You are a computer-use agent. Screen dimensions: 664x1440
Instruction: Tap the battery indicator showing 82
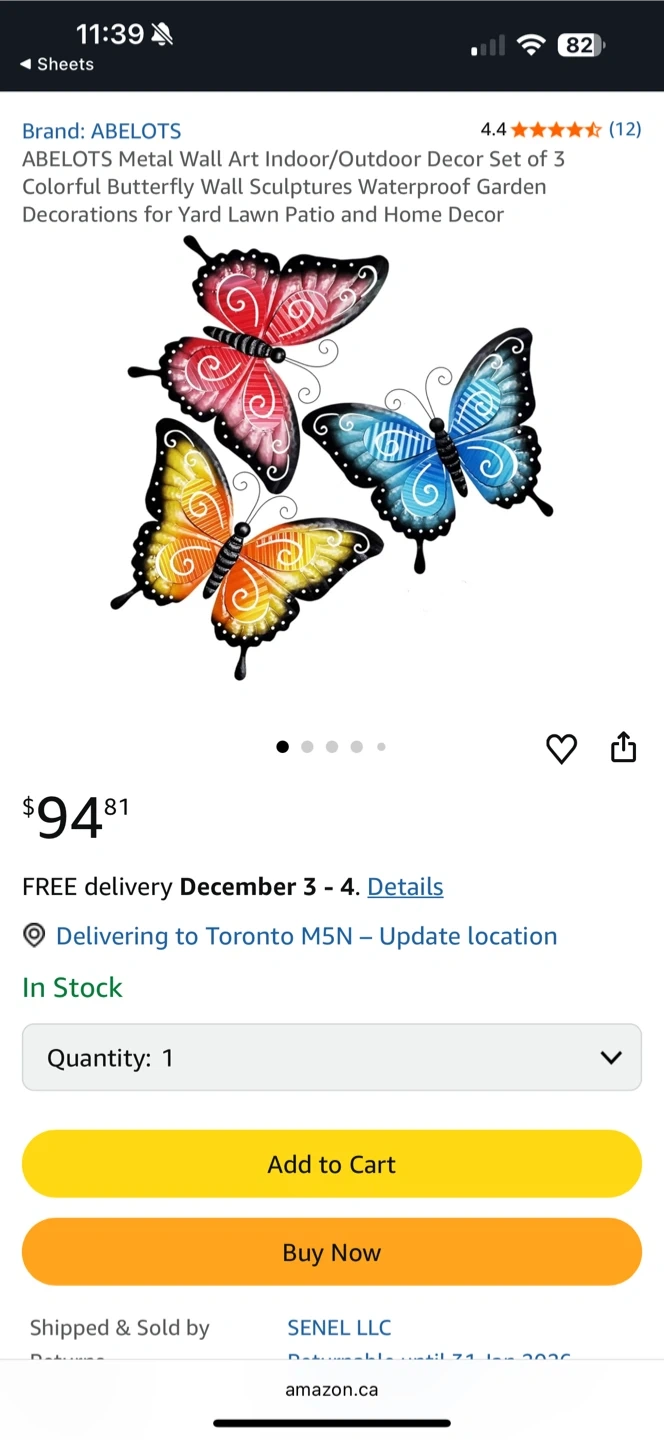click(x=580, y=45)
